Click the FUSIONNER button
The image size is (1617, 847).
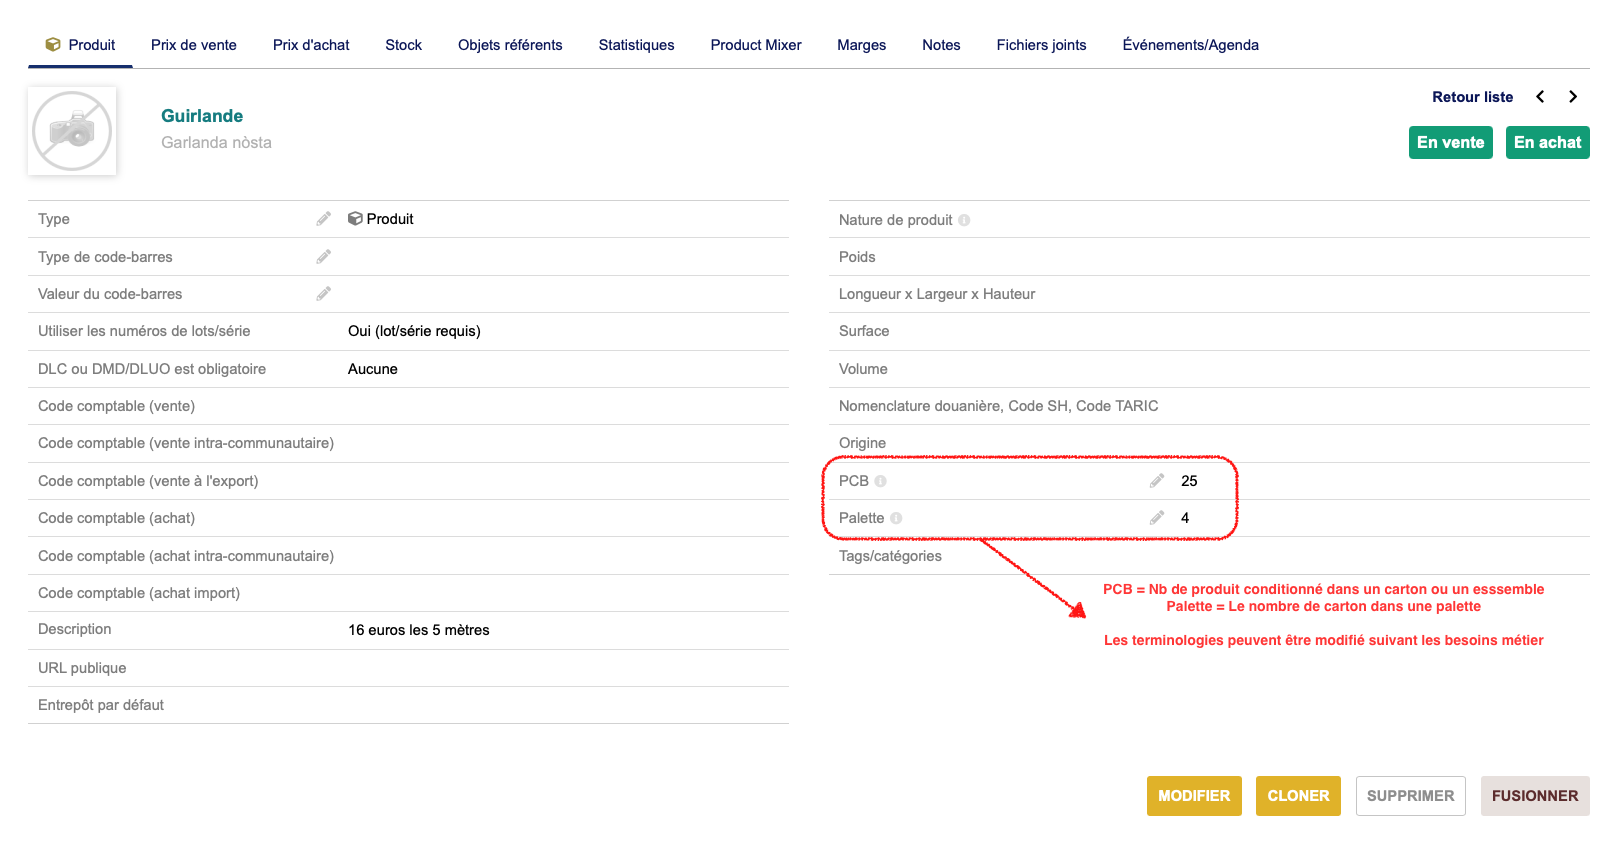[x=1535, y=796]
